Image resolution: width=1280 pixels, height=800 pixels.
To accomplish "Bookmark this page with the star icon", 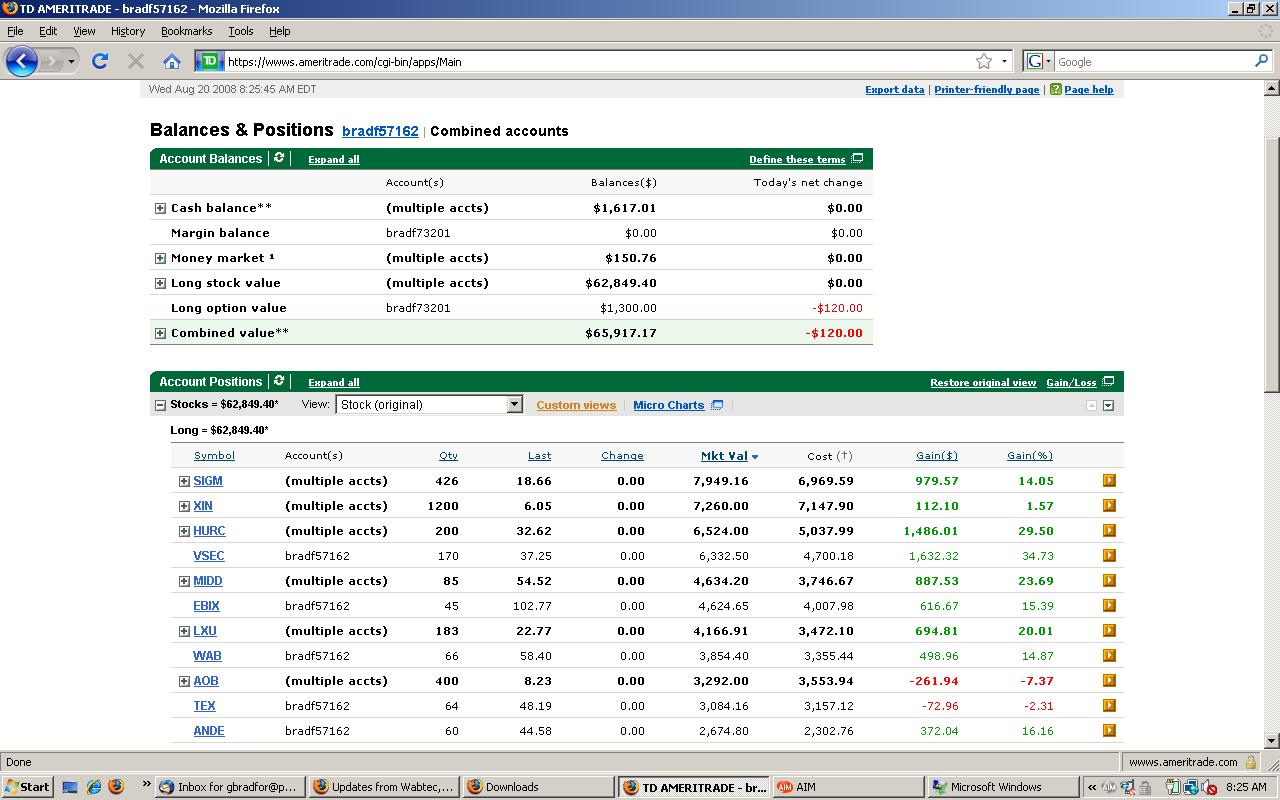I will click(984, 61).
